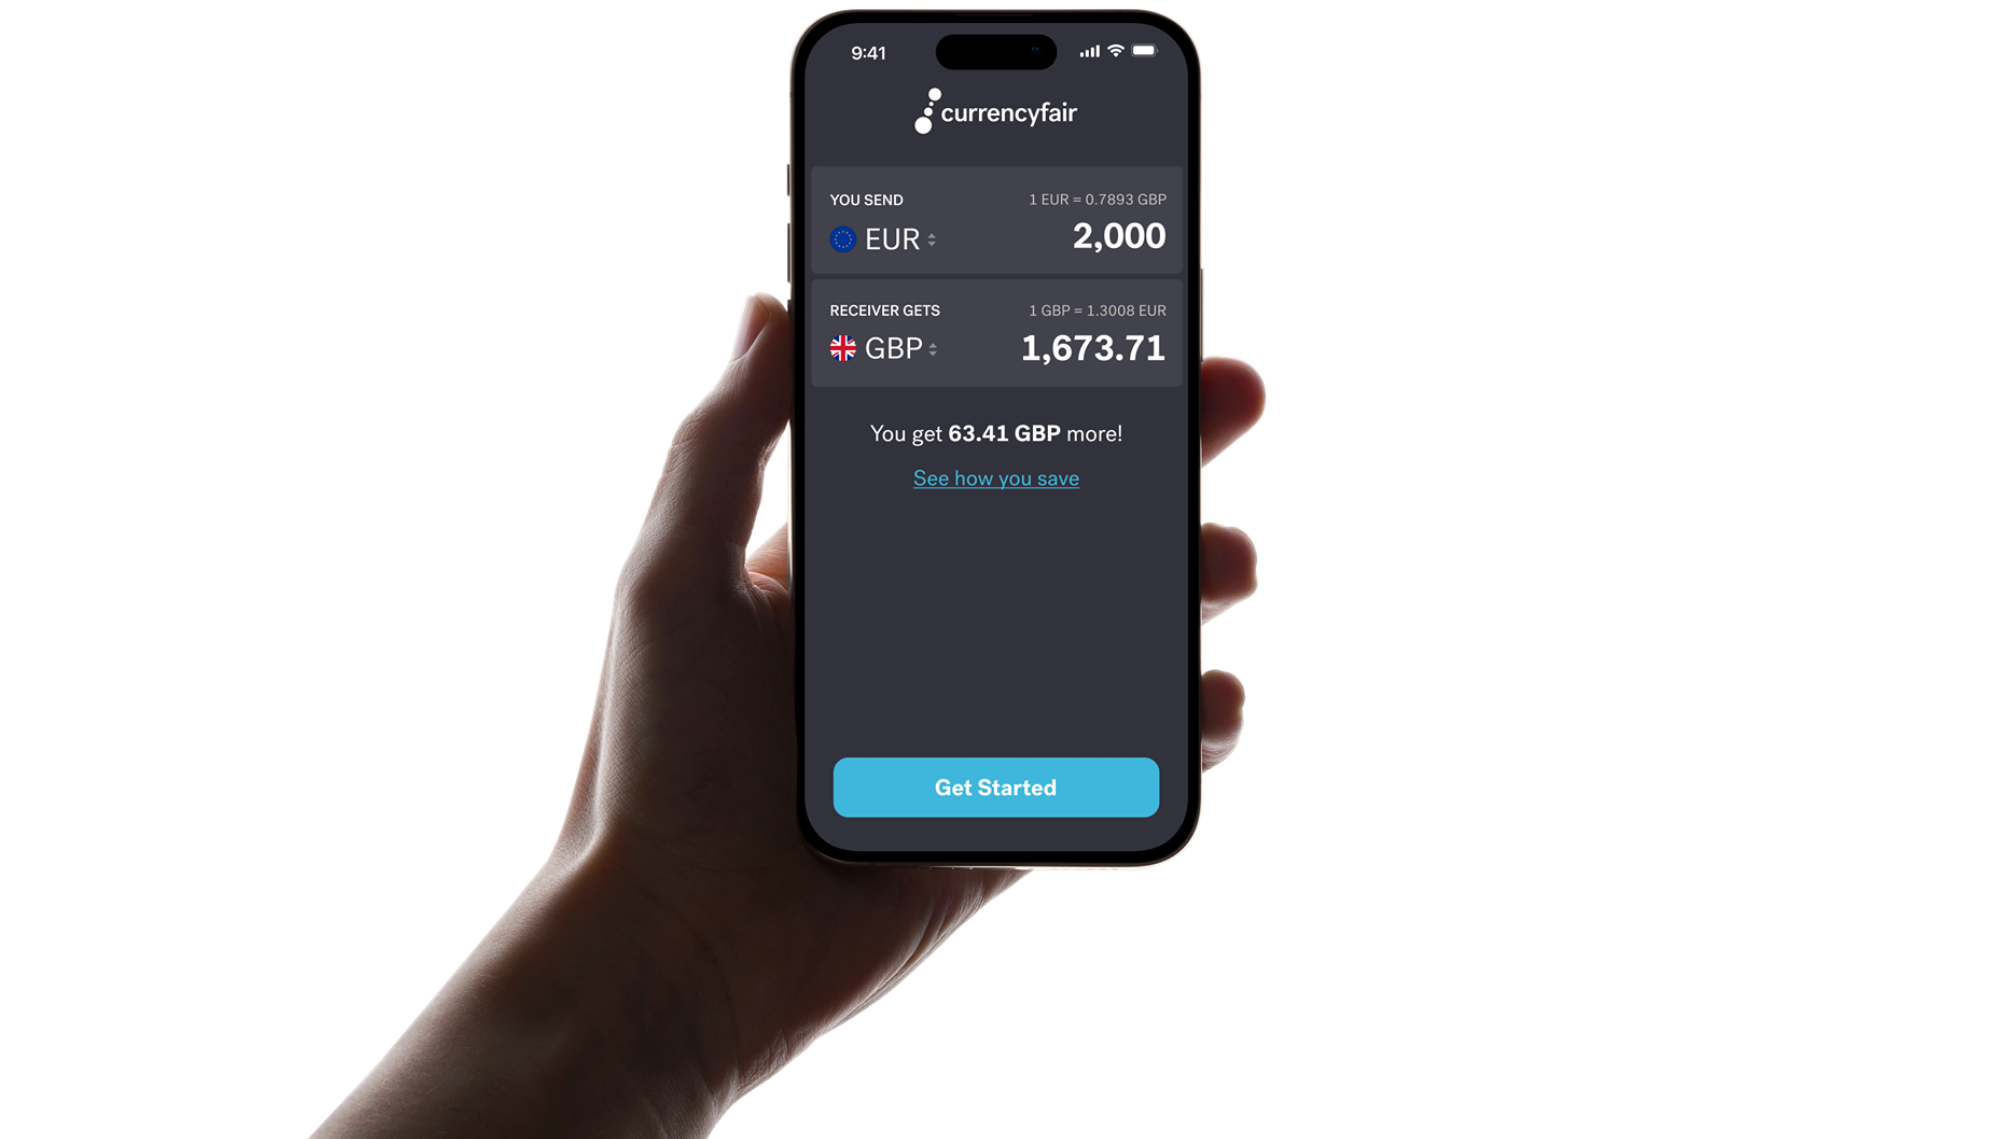
Task: View converted amount 1,673.71 GBP
Action: 1092,348
